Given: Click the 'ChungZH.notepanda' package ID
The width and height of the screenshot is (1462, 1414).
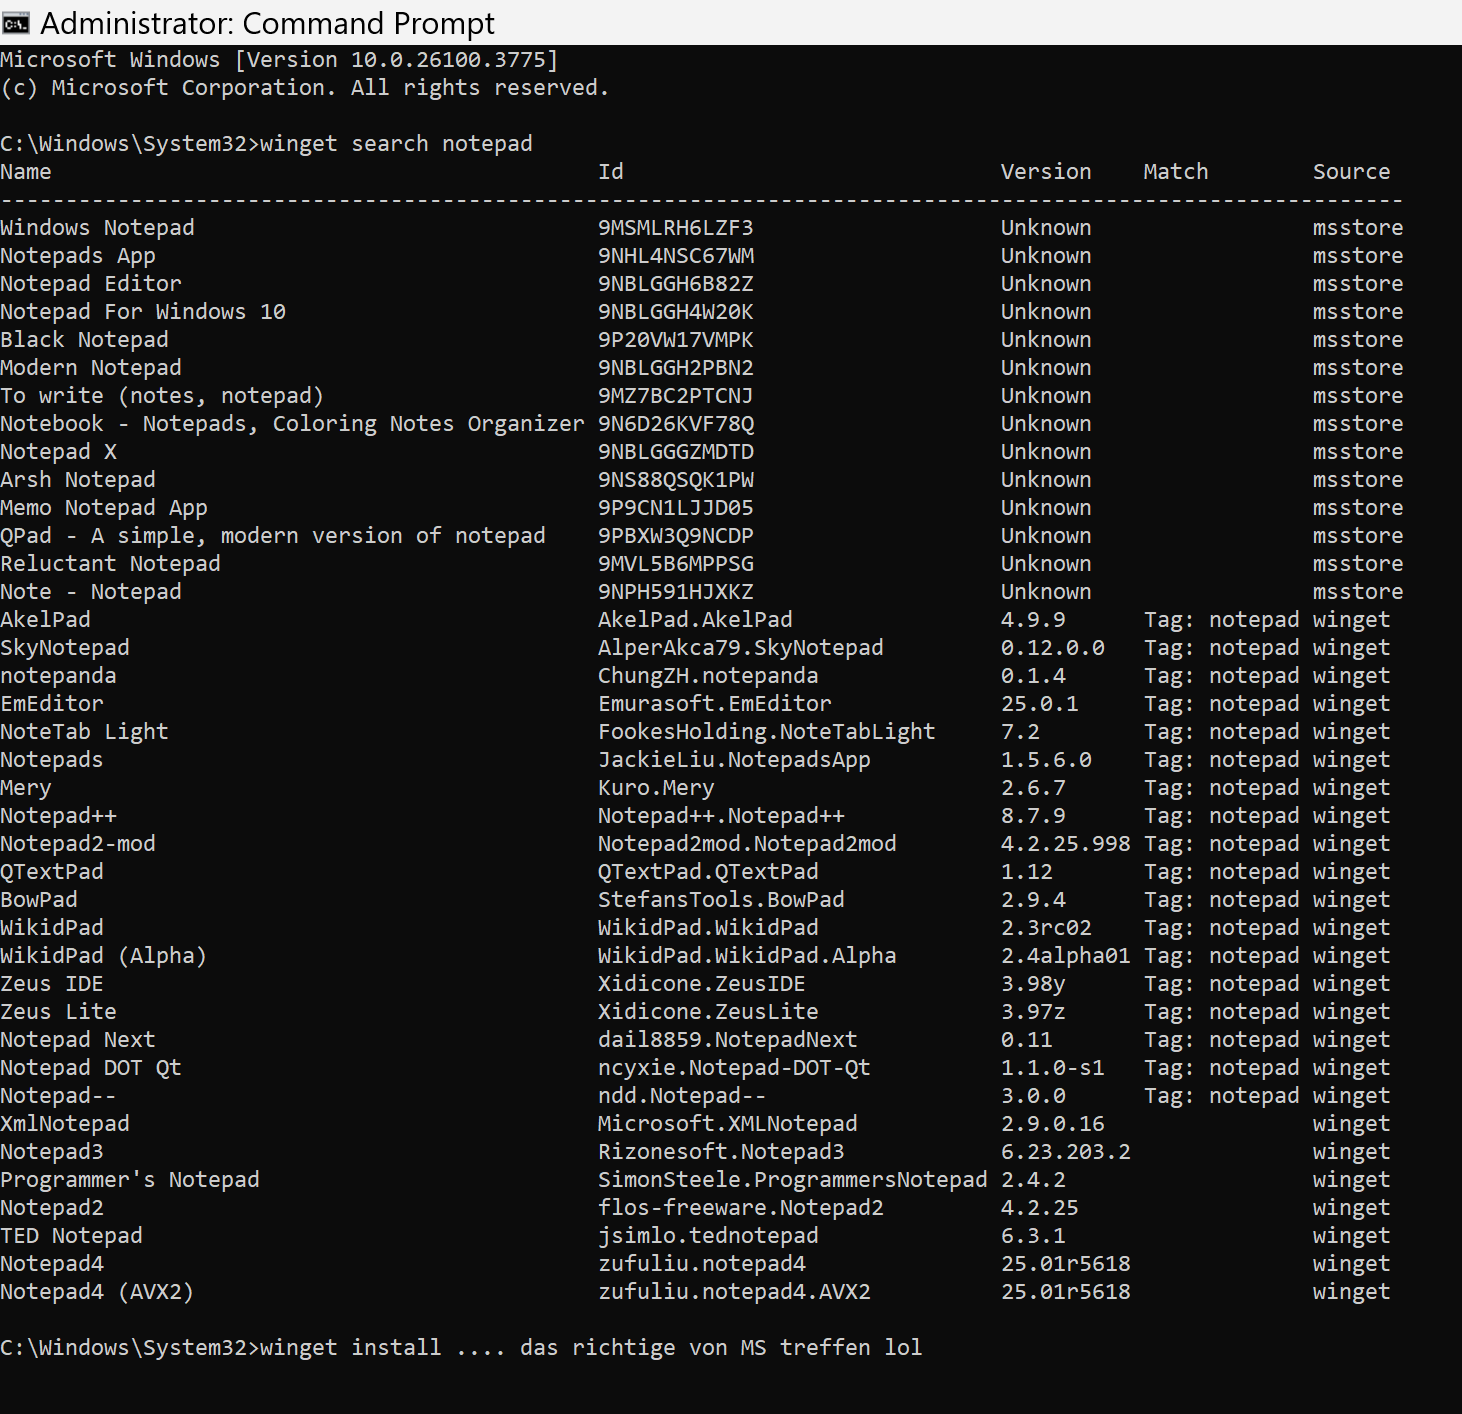Looking at the screenshot, I should 708,676.
